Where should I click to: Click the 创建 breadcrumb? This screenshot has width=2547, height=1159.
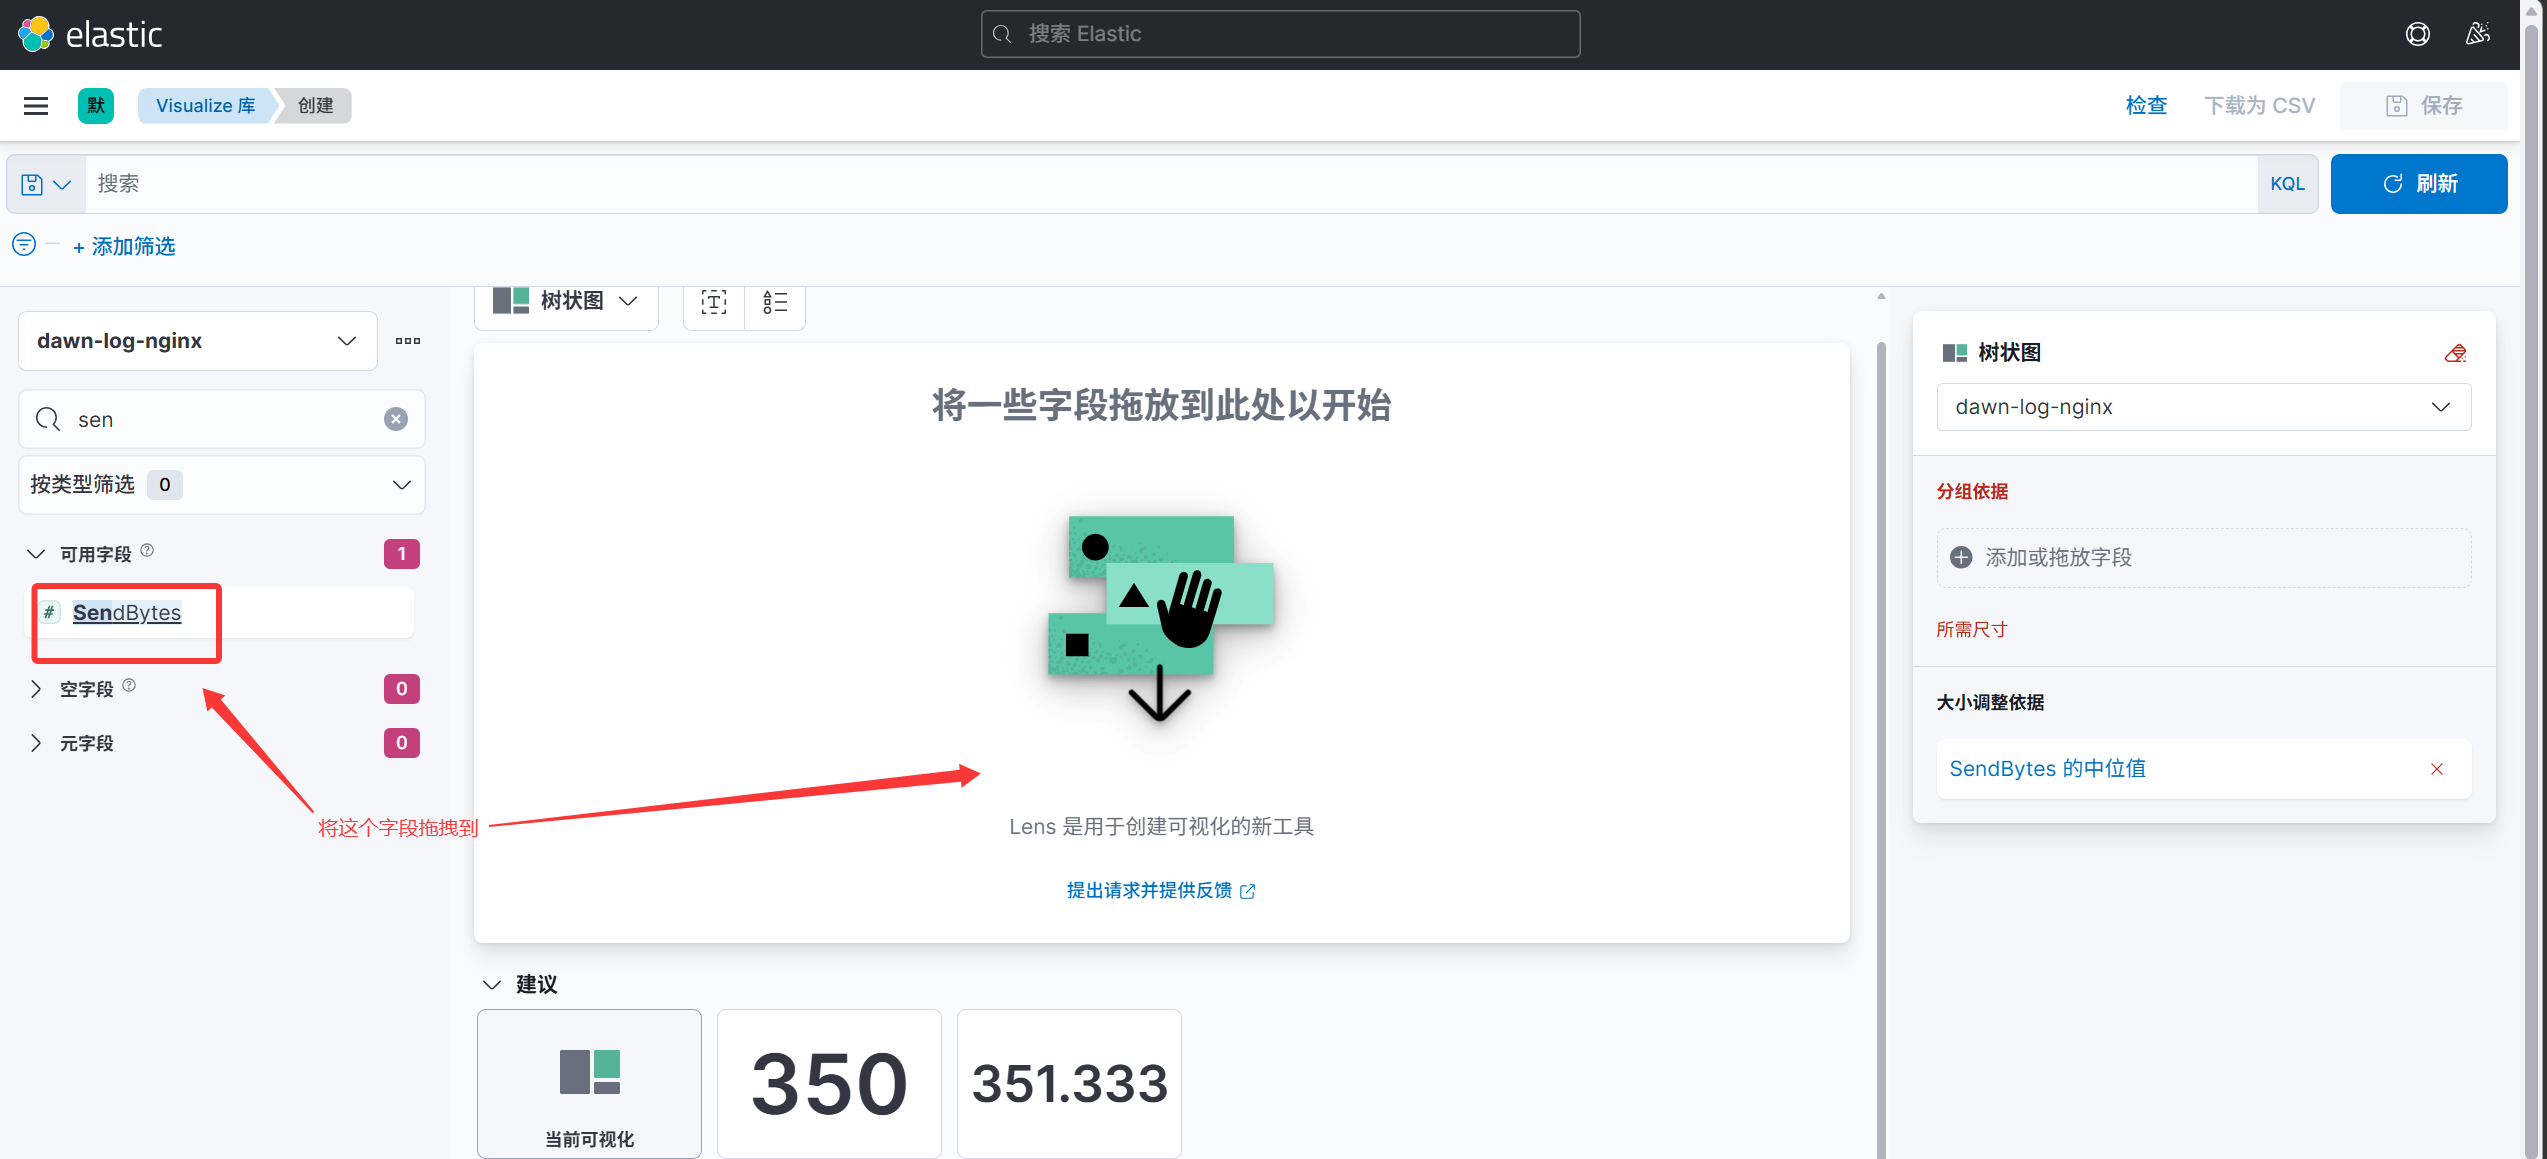[316, 105]
